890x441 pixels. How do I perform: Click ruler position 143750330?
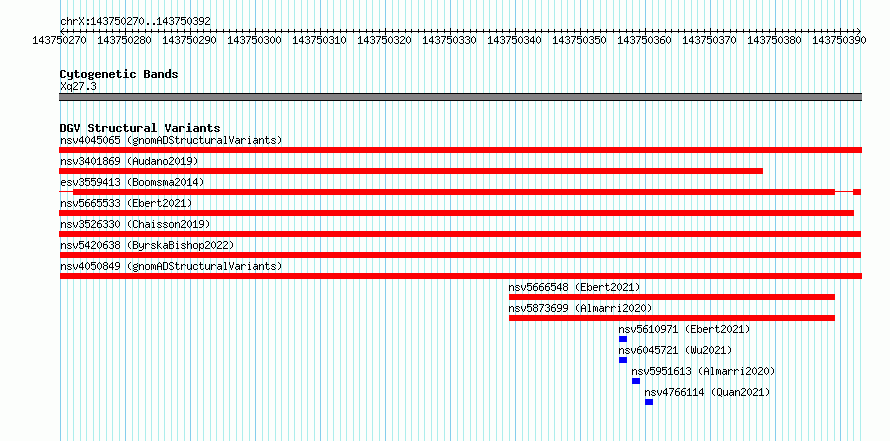pyautogui.click(x=450, y=40)
